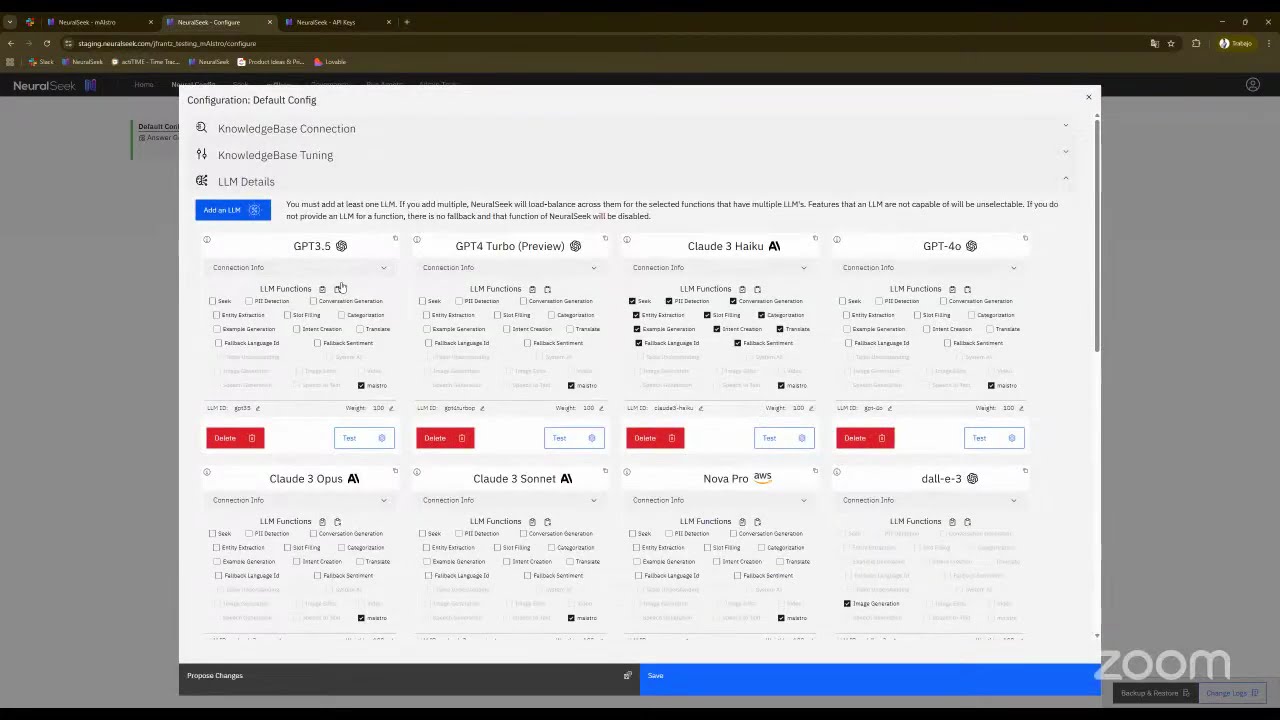Edit the GPT-4o weight with the pencil icon
Screen dimensions: 1280x720
pos(1021,408)
